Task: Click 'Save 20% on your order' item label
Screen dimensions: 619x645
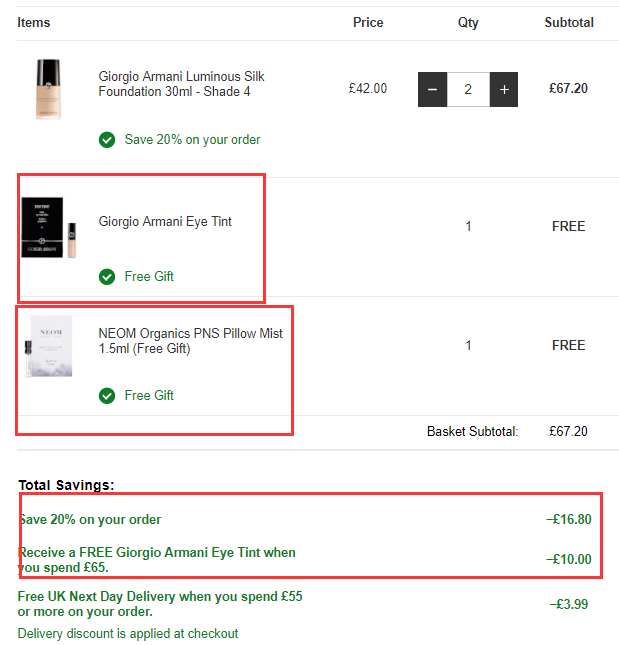Action: tap(192, 140)
